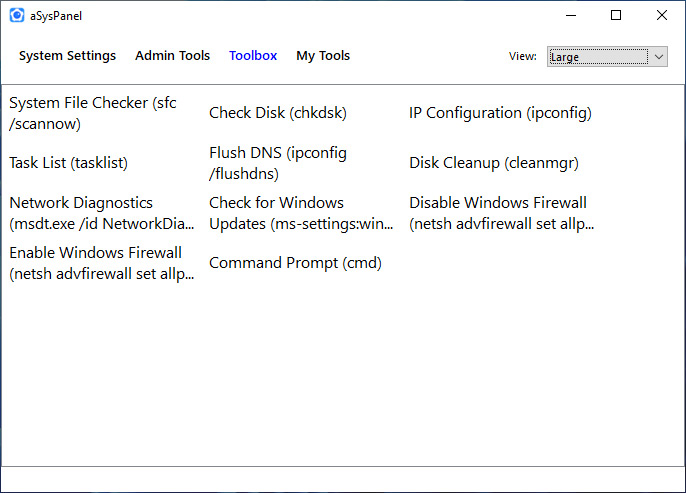This screenshot has width=686, height=493.
Task: Open the System Settings tab
Action: 67,56
